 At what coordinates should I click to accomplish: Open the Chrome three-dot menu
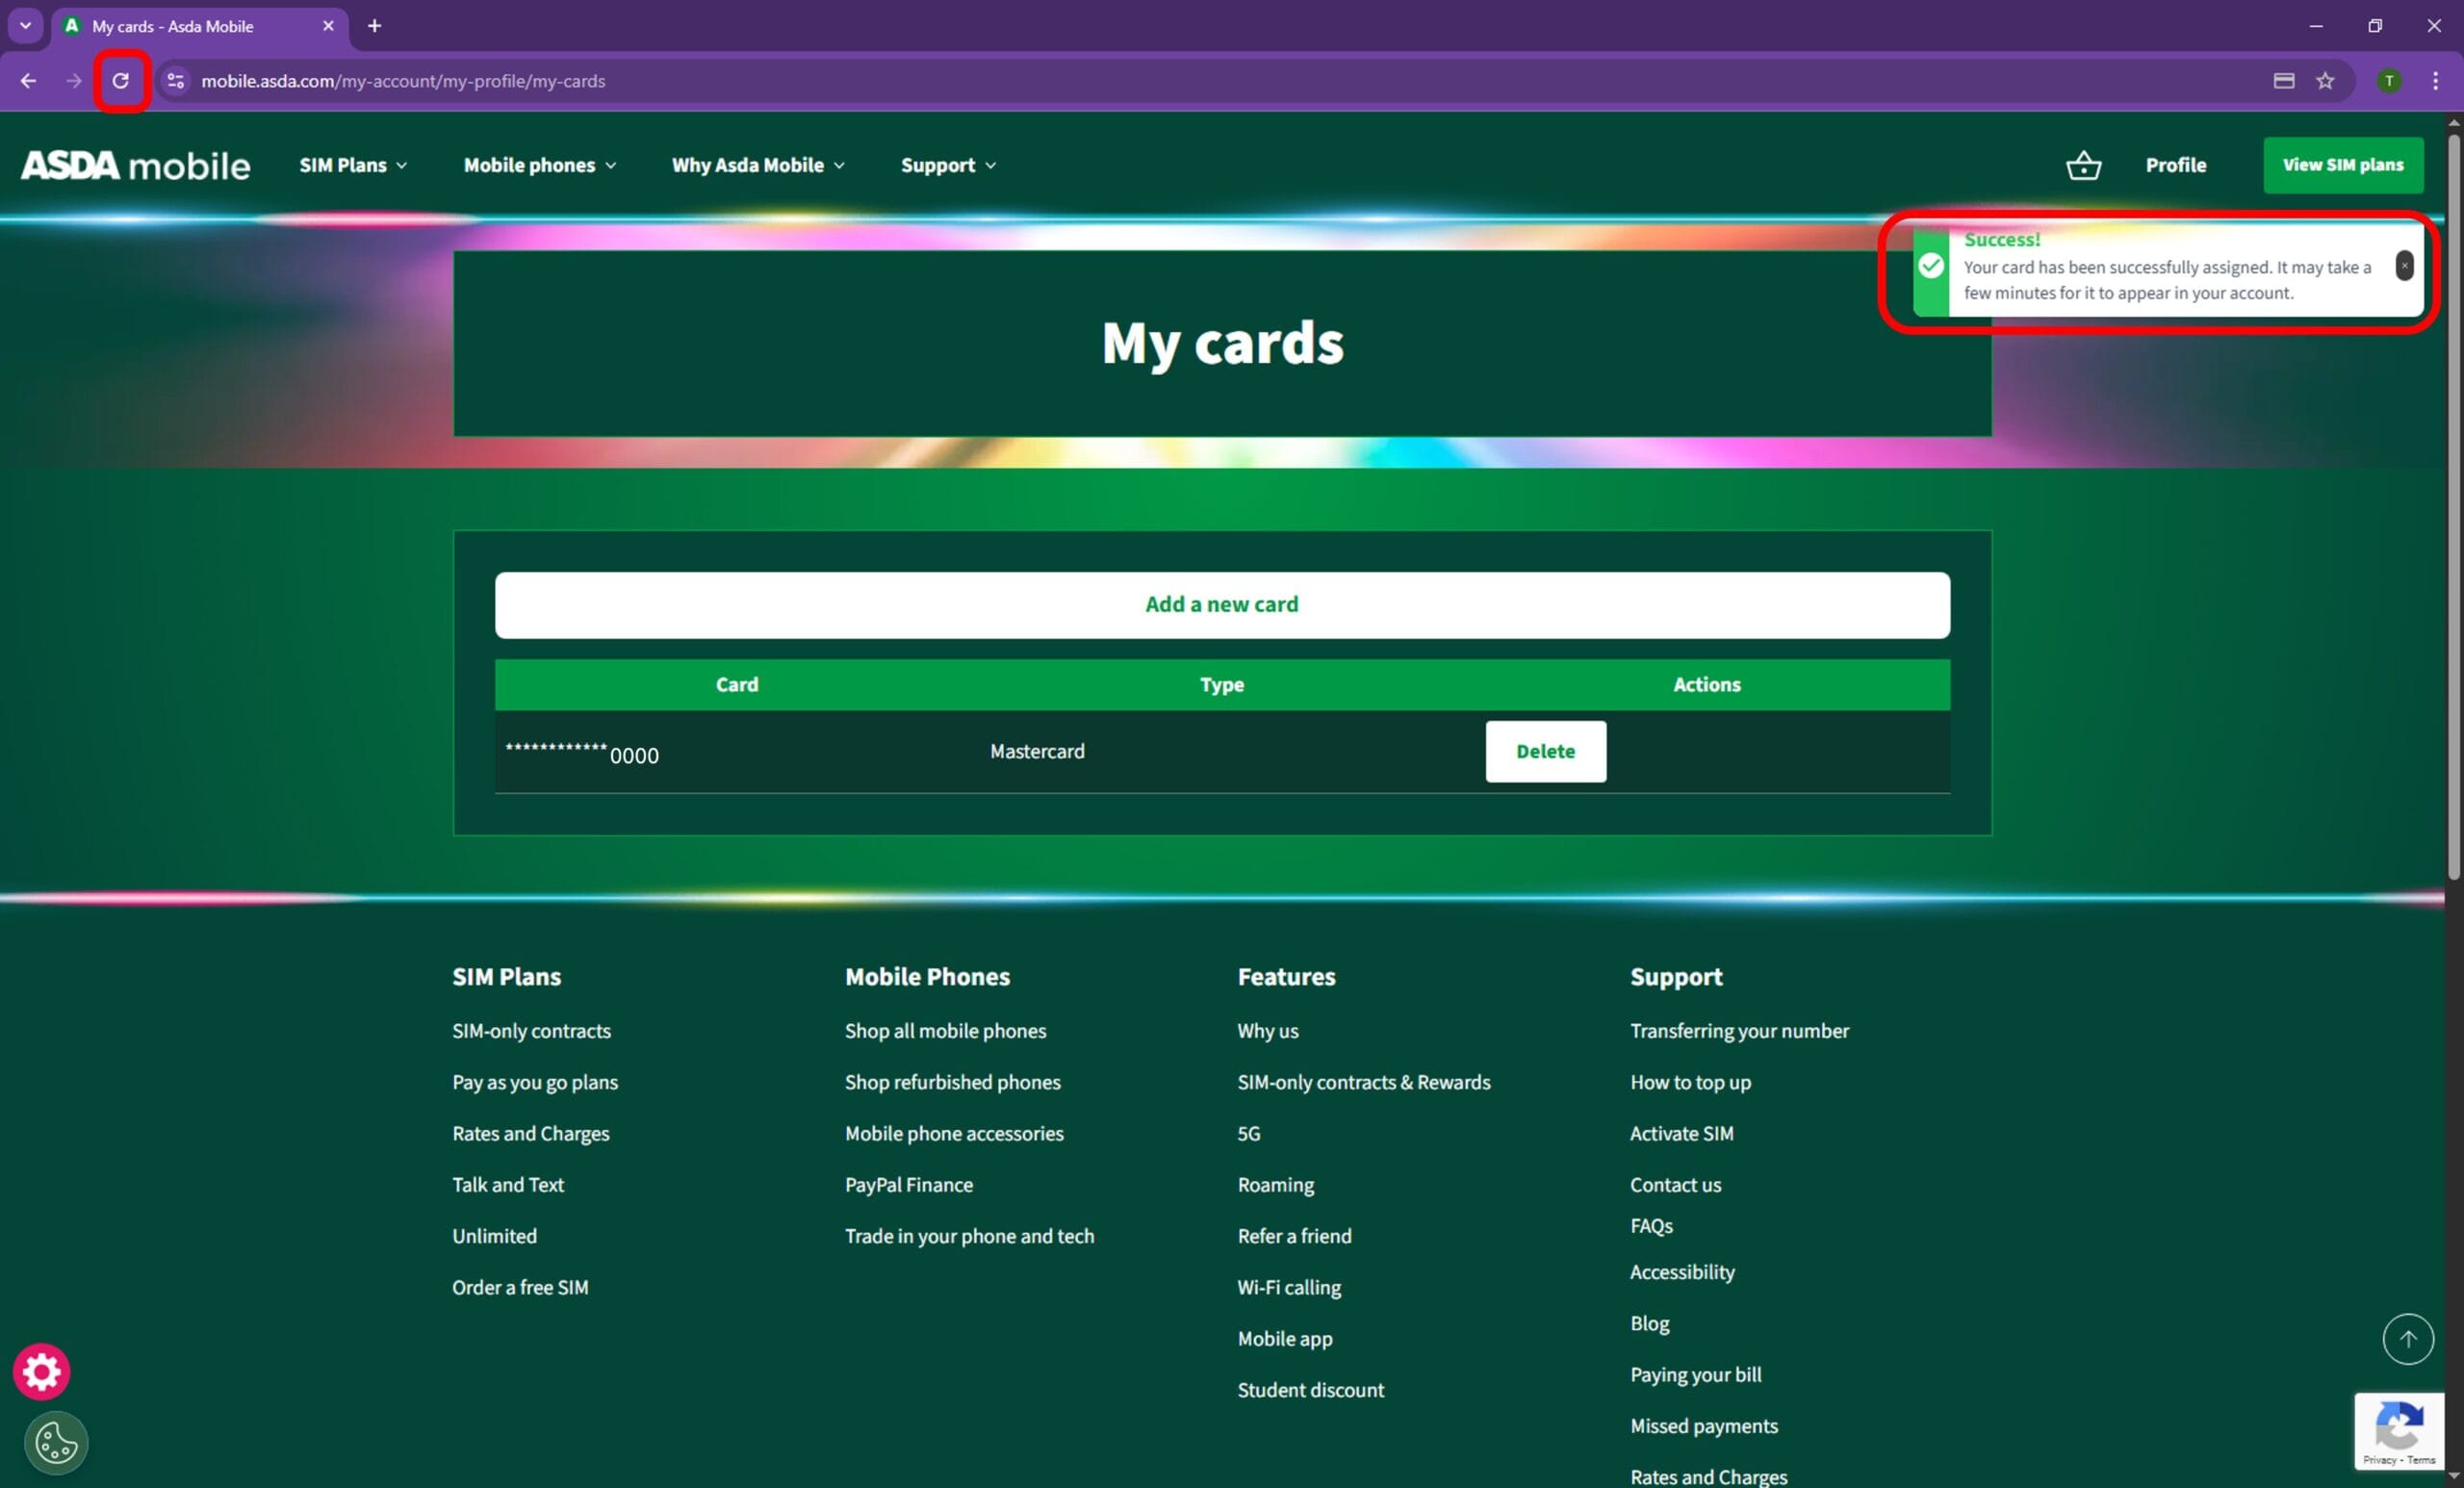(2435, 81)
